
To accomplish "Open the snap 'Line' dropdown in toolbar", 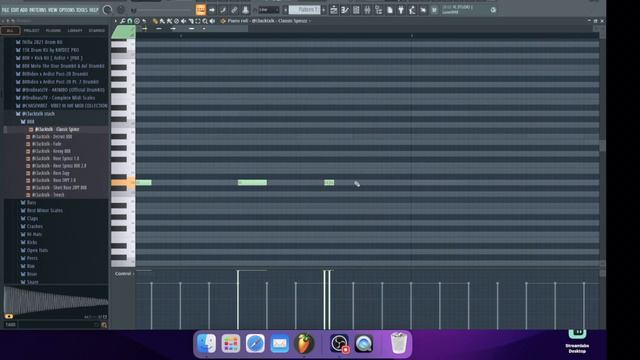I will 268,10.
